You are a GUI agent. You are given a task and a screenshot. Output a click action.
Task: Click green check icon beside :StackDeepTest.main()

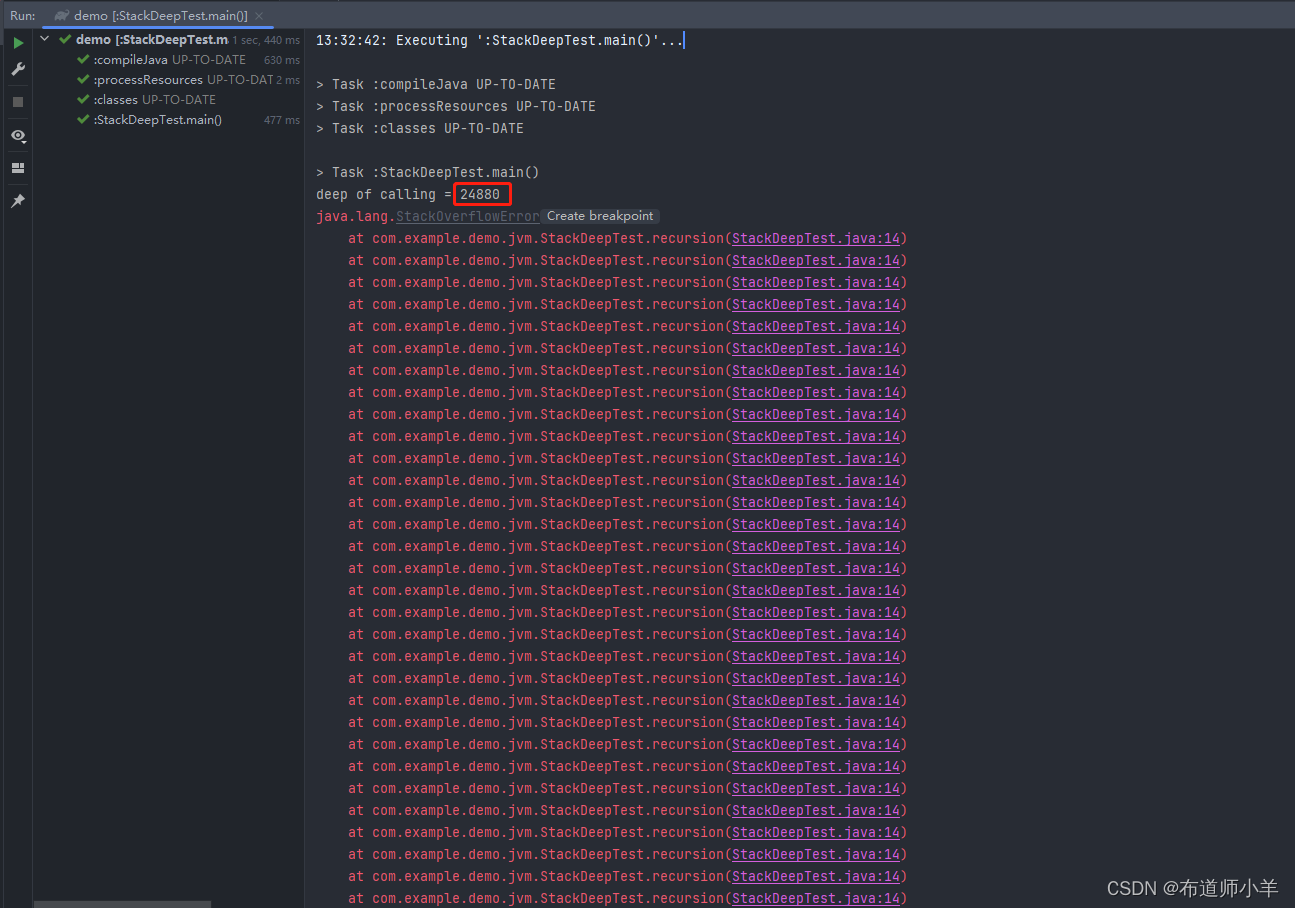(83, 120)
